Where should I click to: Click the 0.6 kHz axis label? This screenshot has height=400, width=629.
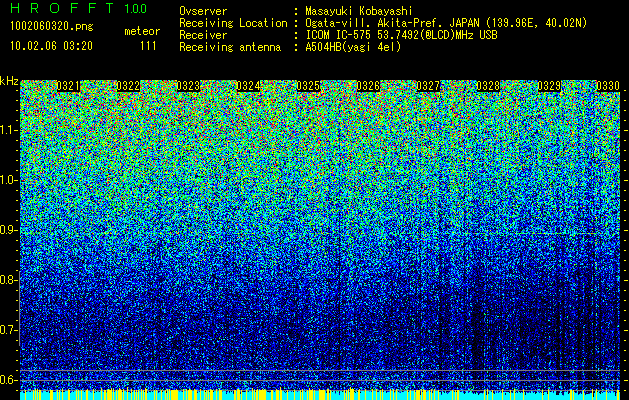[x=9, y=380]
